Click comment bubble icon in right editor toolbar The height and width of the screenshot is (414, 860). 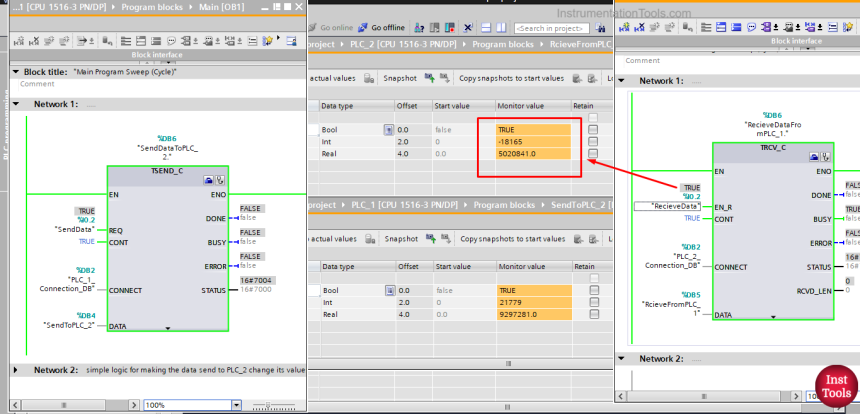coord(751,27)
